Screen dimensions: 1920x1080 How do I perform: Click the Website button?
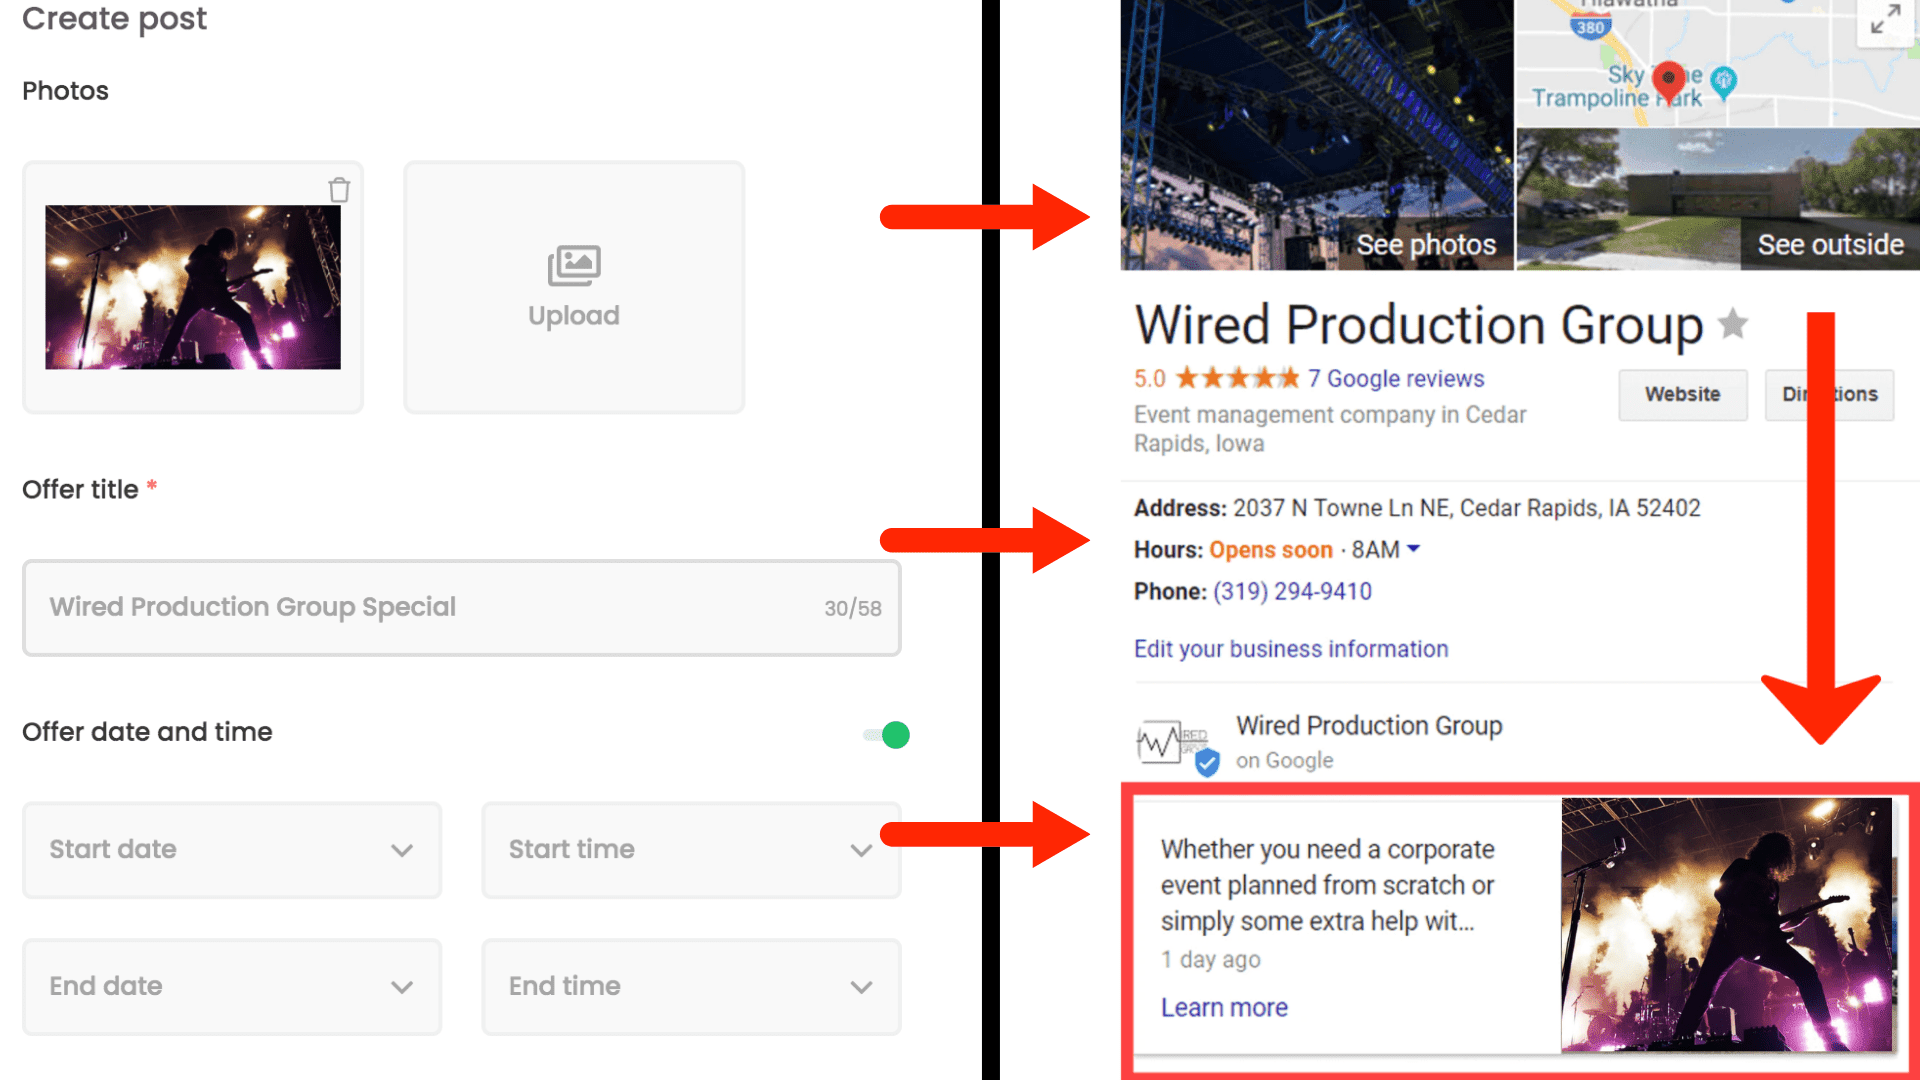pos(1682,395)
